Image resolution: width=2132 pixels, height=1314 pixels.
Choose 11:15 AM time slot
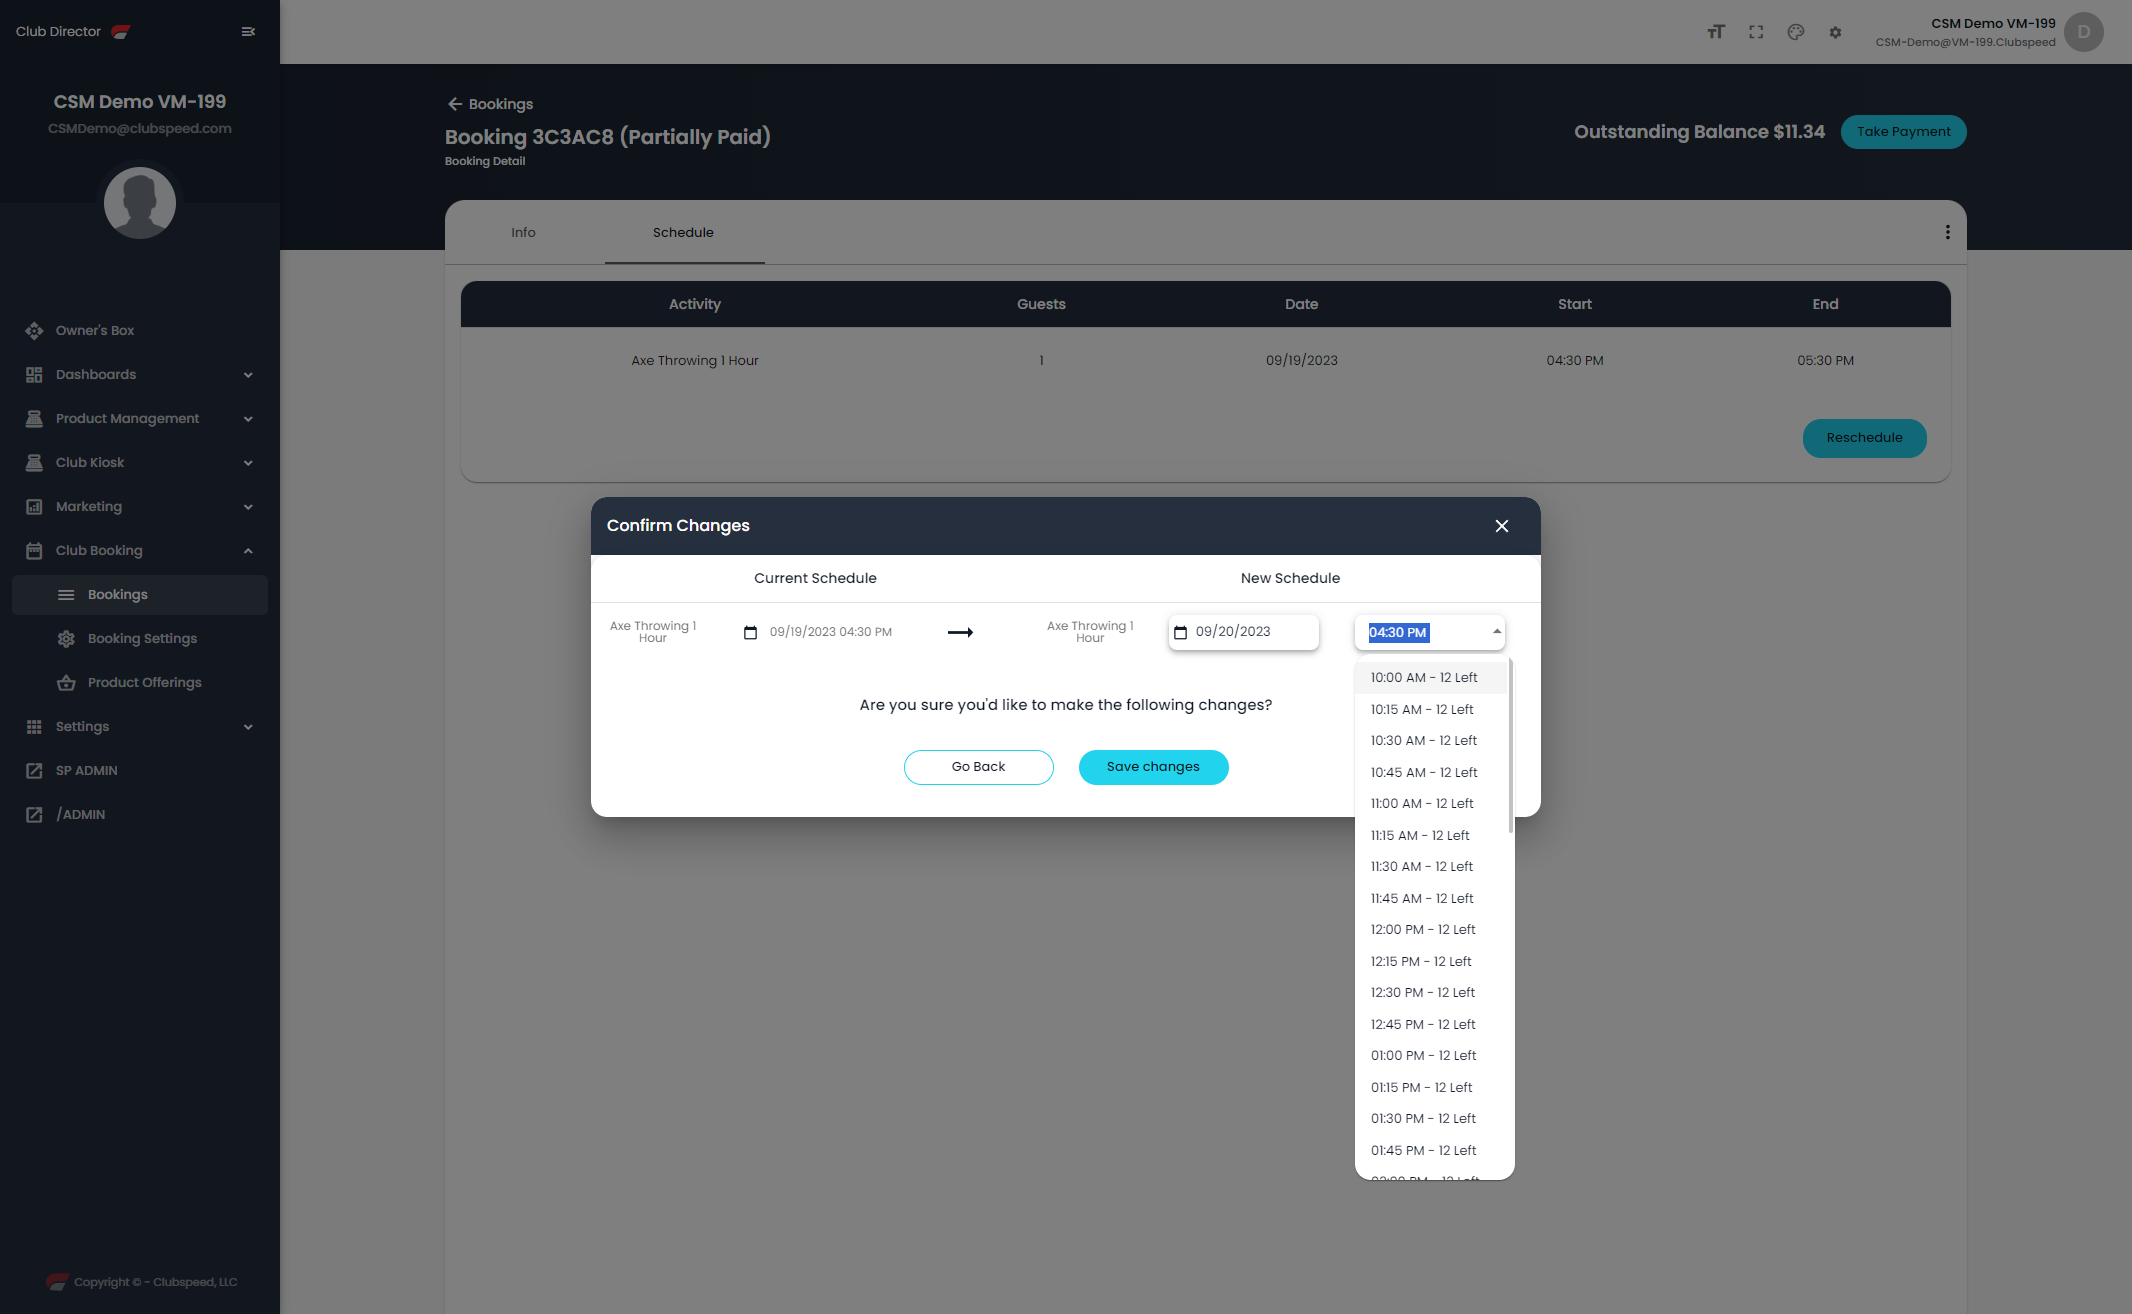click(x=1430, y=836)
